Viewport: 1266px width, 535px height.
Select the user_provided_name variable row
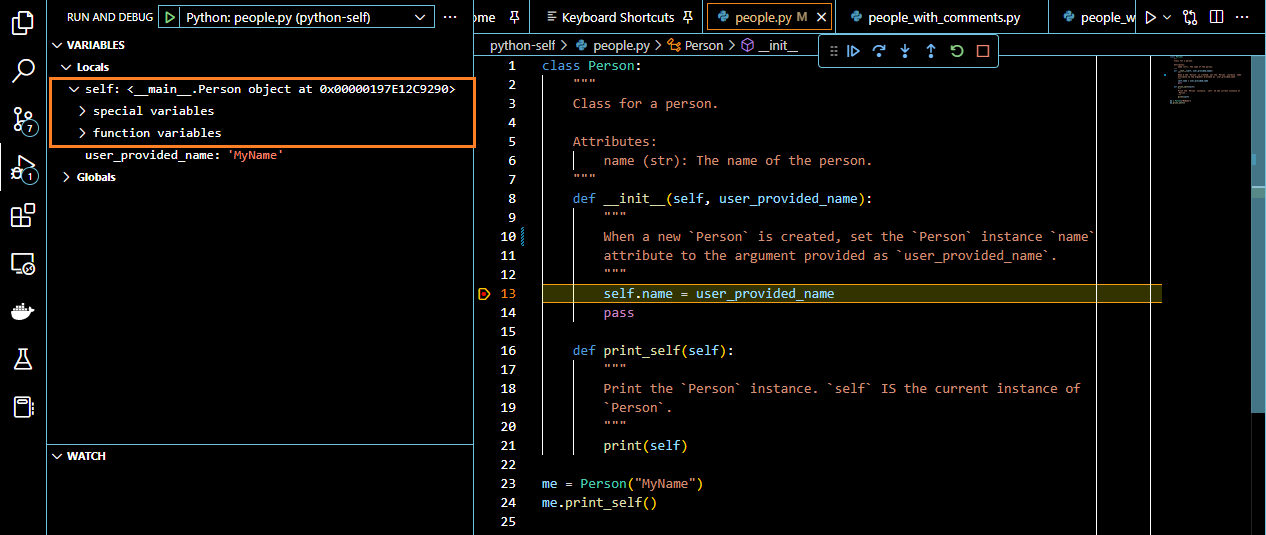261,155
